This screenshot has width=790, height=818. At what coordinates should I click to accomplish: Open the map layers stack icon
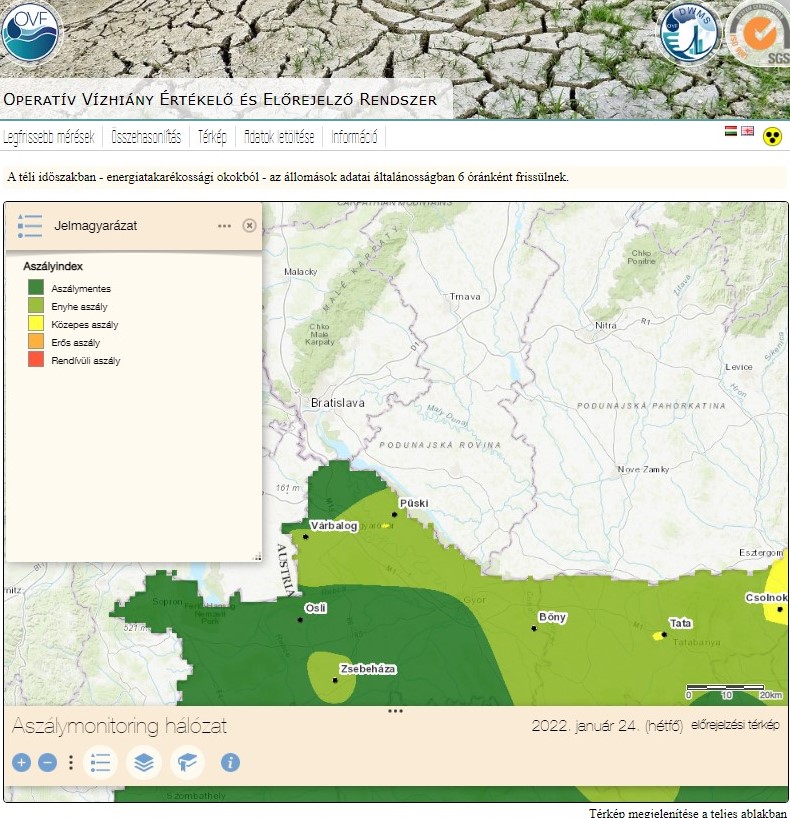click(144, 763)
